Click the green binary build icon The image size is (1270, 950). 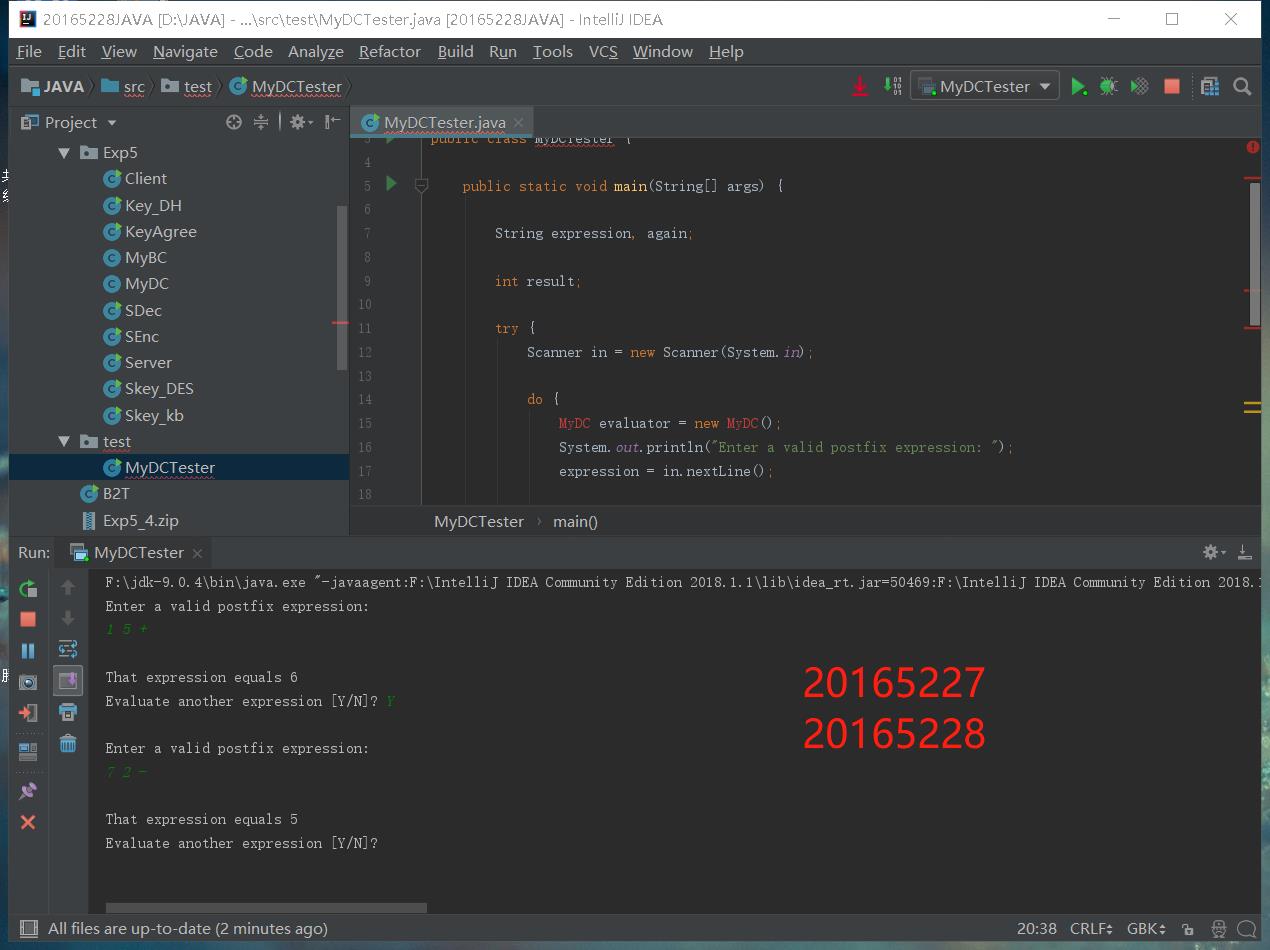tap(892, 87)
